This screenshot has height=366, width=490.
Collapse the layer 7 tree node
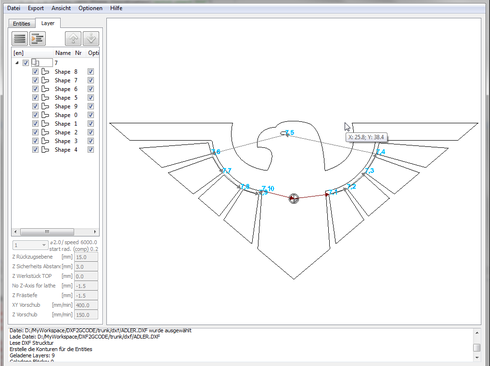pos(17,63)
